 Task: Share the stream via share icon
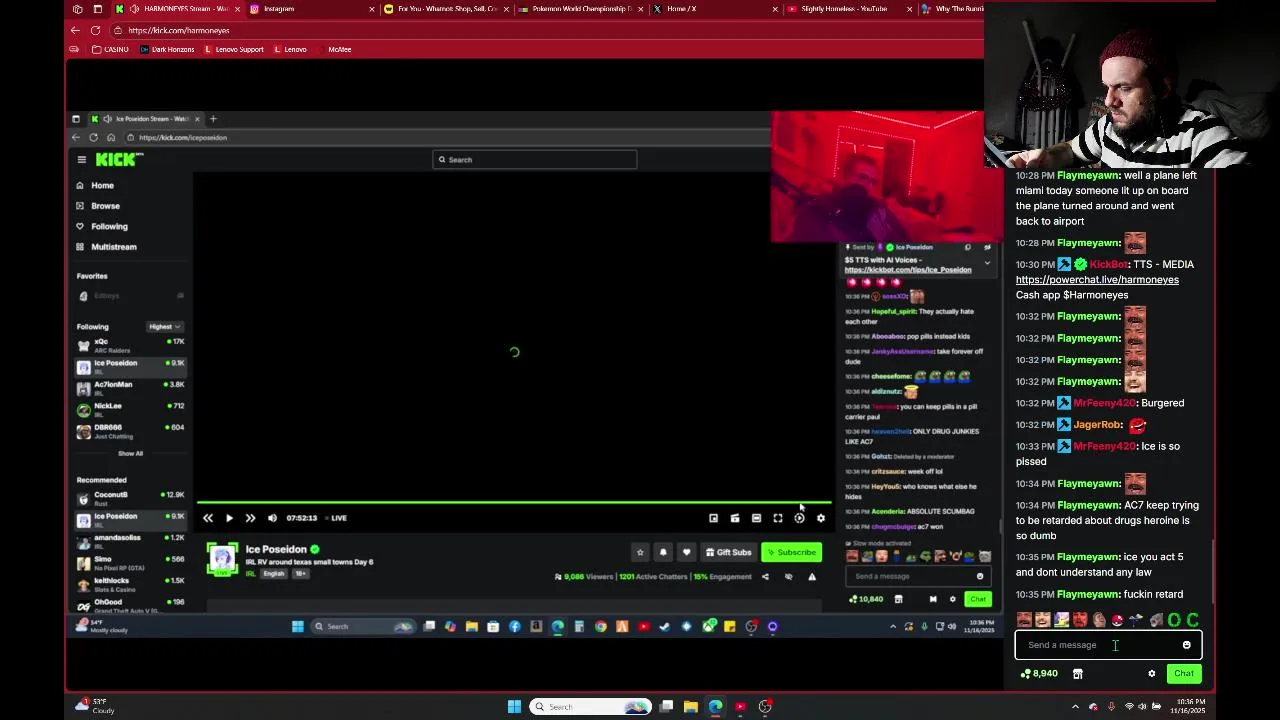pos(765,576)
